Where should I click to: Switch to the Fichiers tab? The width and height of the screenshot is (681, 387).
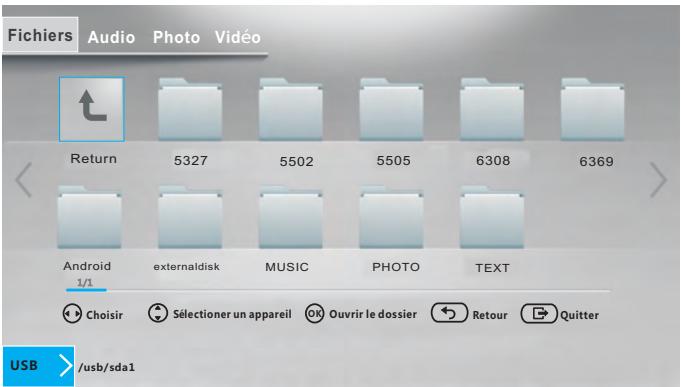tap(40, 35)
